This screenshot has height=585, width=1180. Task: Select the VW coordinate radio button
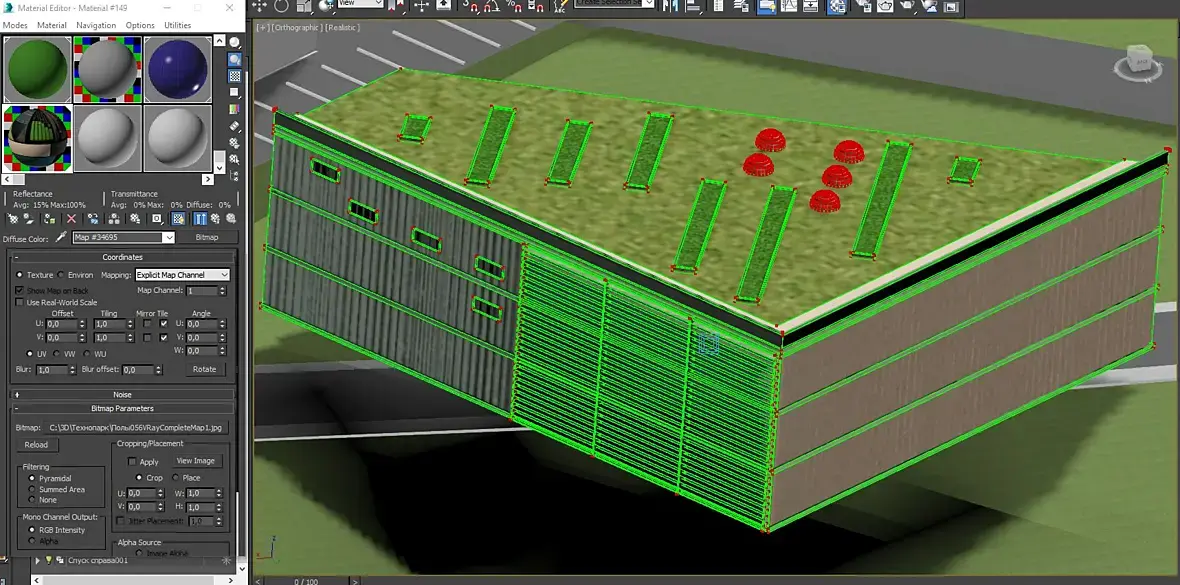click(56, 354)
